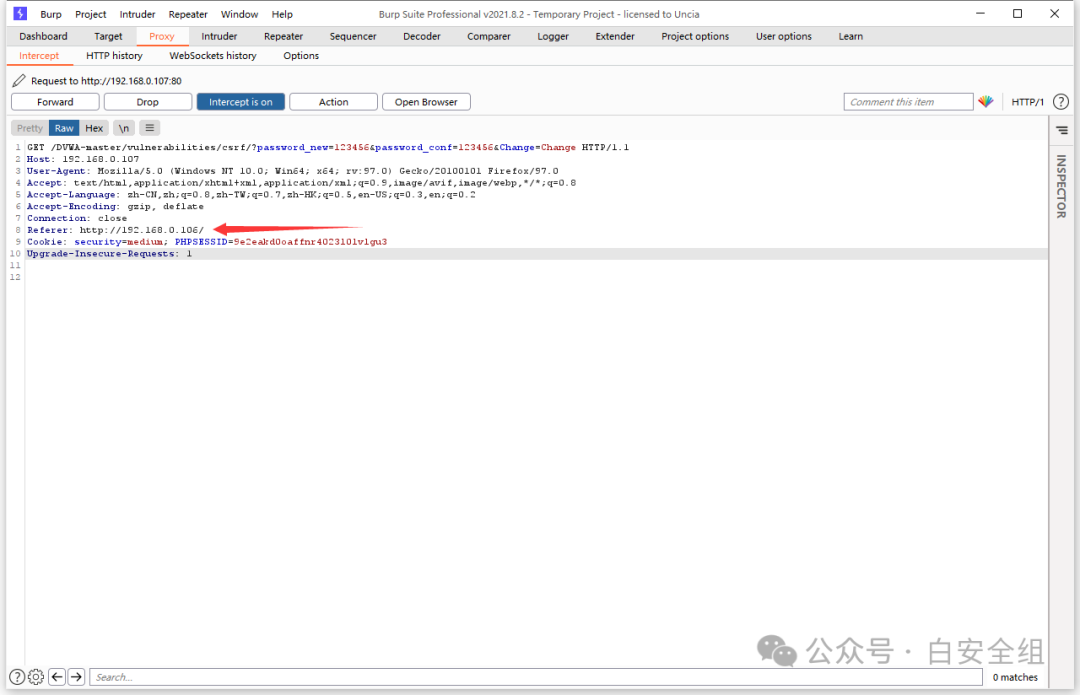Screen dimensions: 1080x695
Task: Click the Upgrade-Insecure-Requests header line
Action: pos(110,253)
